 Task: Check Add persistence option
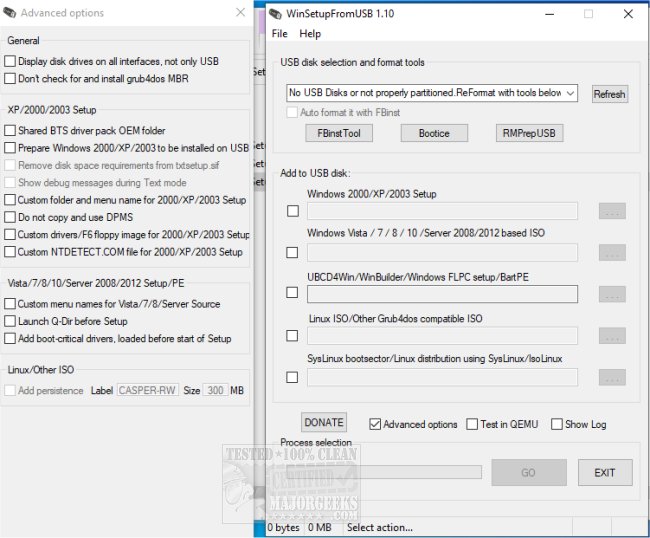(10, 390)
